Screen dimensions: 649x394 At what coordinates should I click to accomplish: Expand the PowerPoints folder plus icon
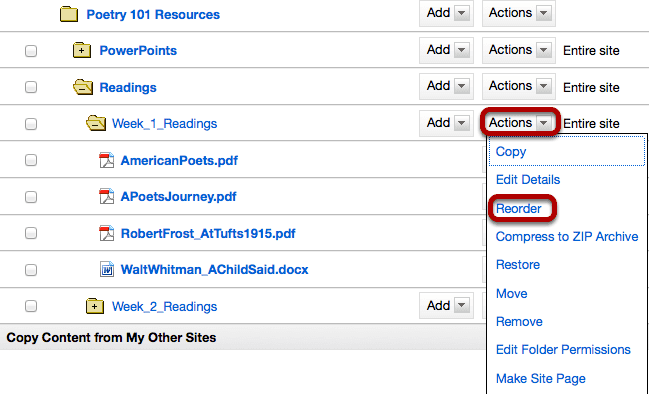(82, 50)
